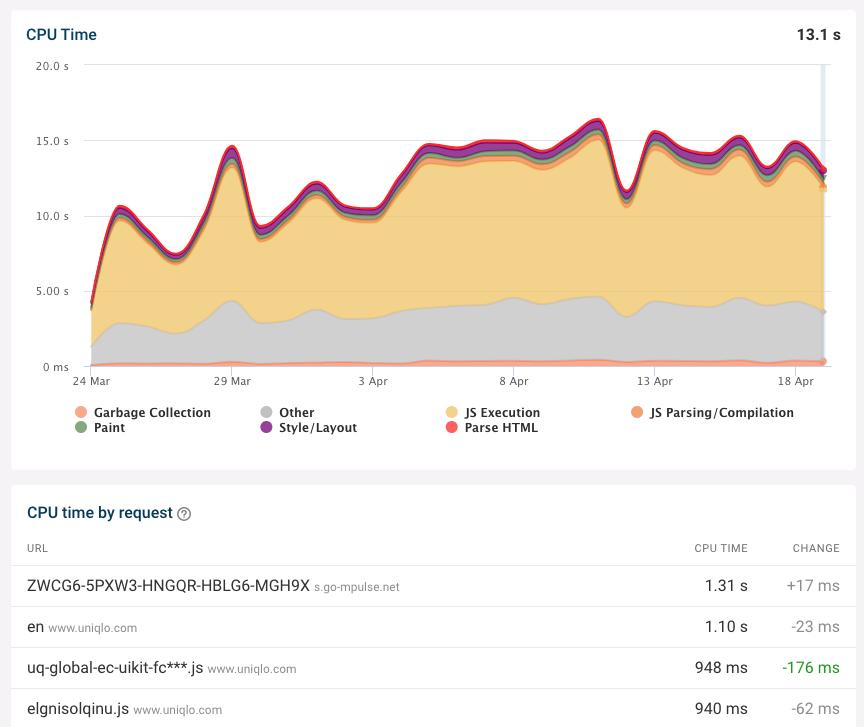Viewport: 864px width, 727px height.
Task: Click the s.go-mpulse.net domain label
Action: (357, 588)
